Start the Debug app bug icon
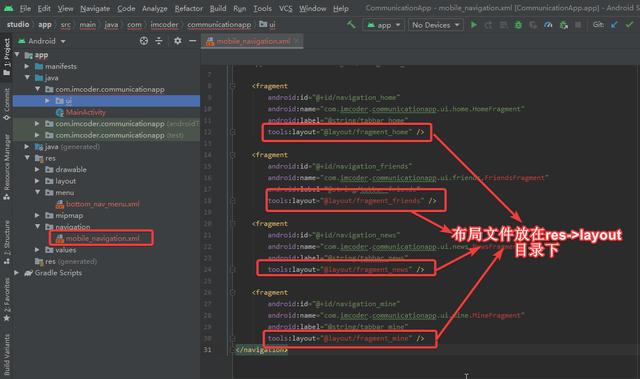Viewport: 640px width, 379px height. point(518,25)
